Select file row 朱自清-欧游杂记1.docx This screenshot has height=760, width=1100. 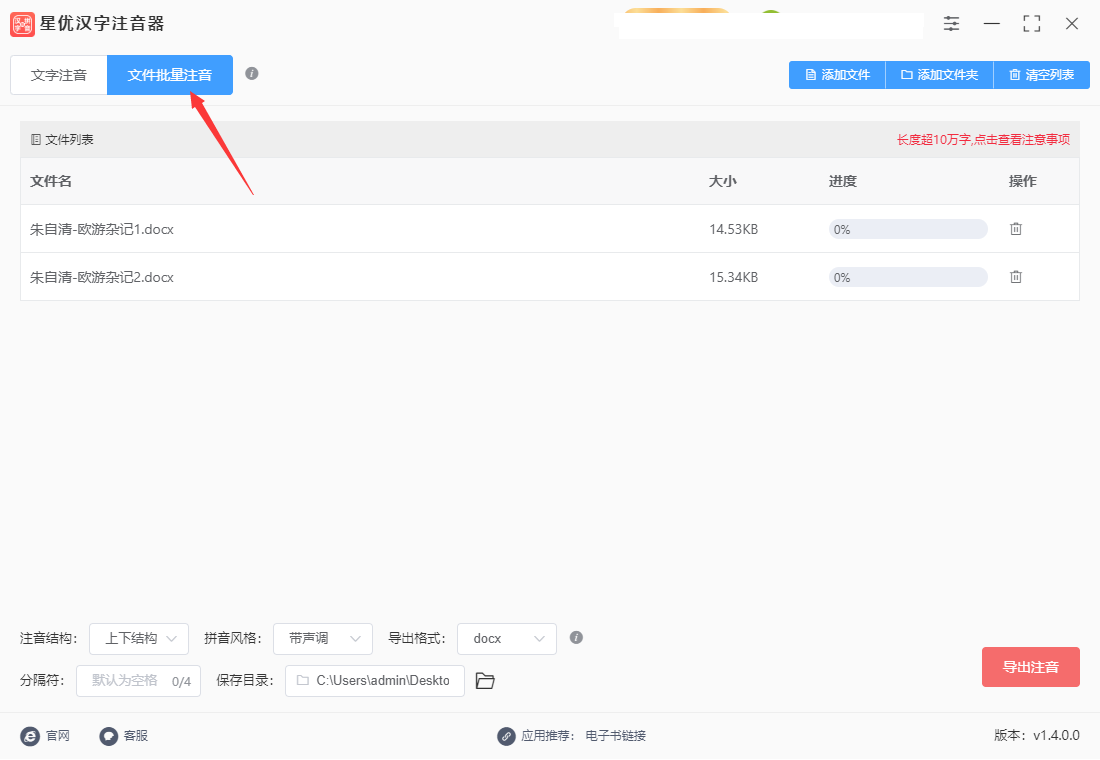(x=550, y=229)
